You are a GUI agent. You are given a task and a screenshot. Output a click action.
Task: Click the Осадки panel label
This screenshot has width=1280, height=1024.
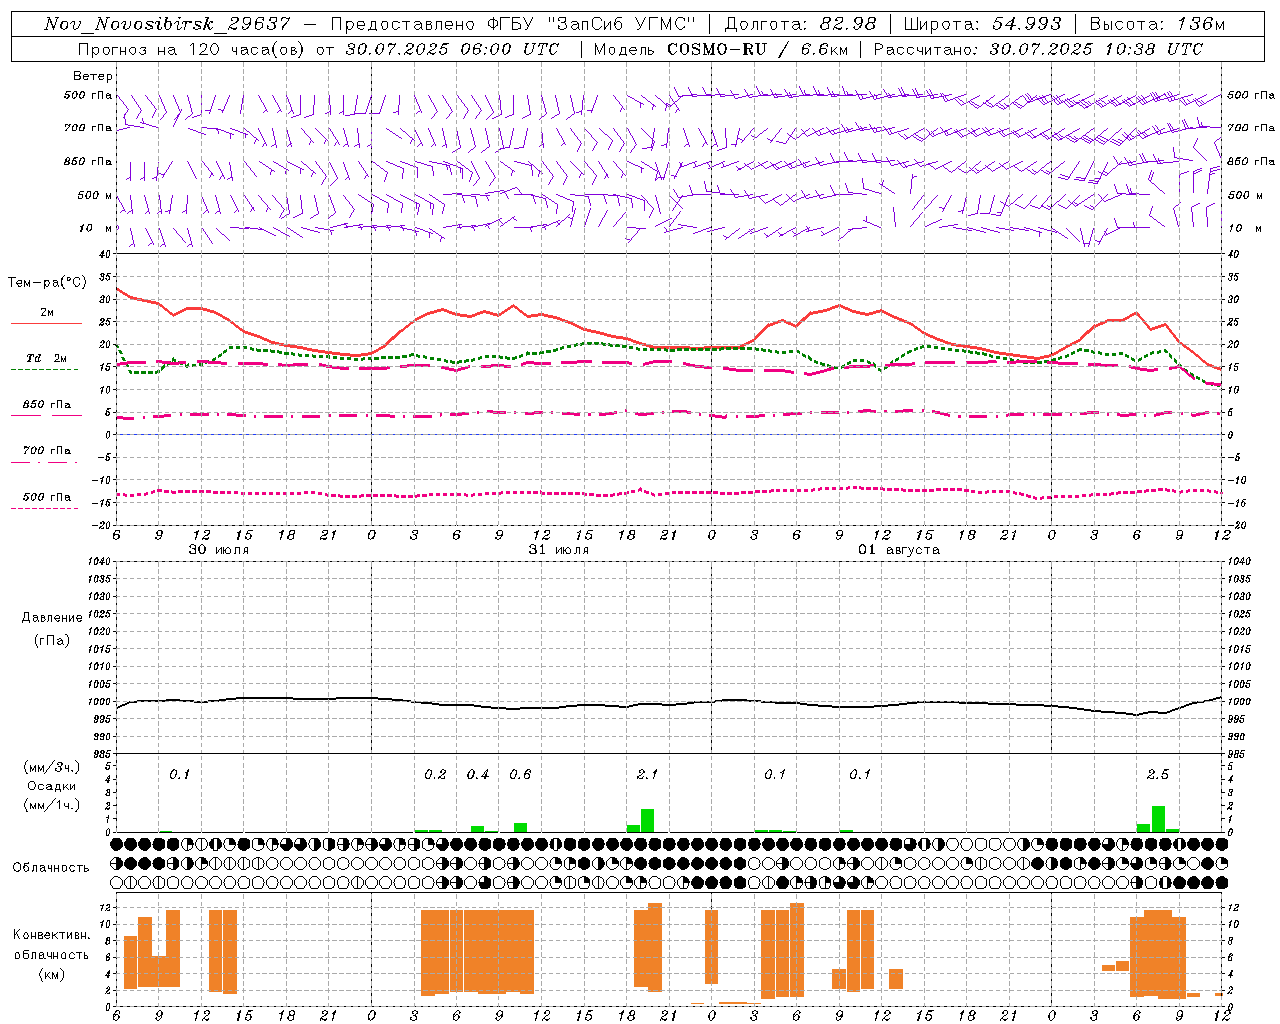pyautogui.click(x=52, y=786)
